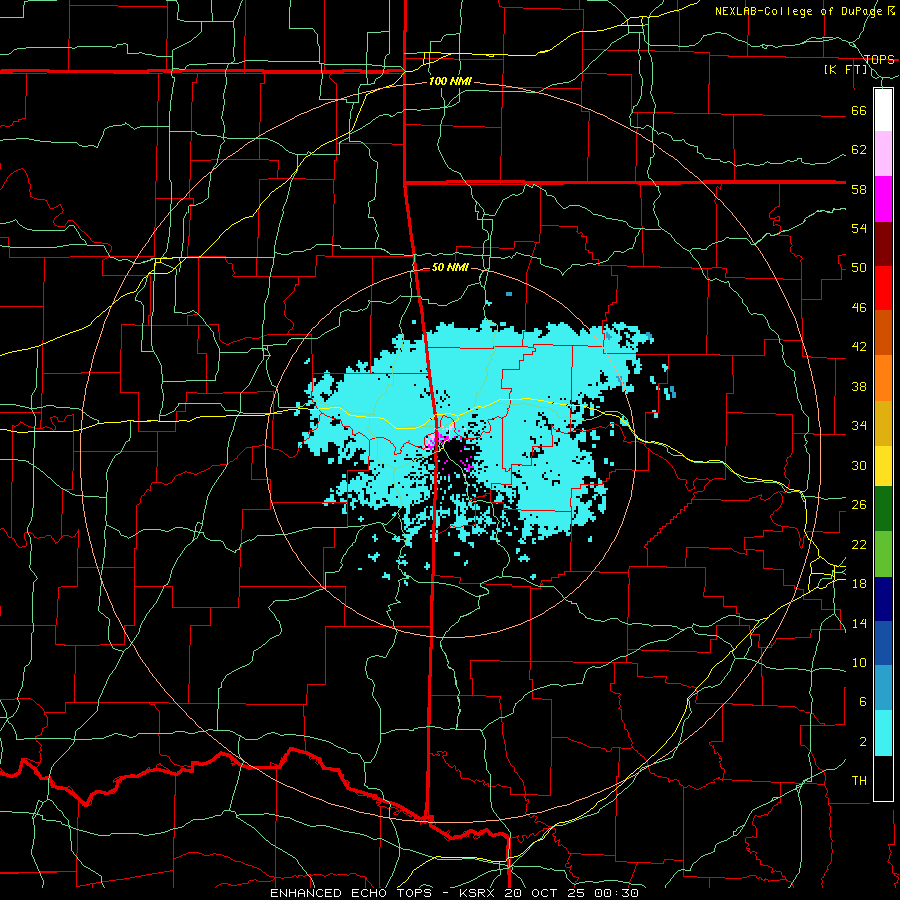Select the legend value 10
The height and width of the screenshot is (900, 900).
click(x=859, y=662)
